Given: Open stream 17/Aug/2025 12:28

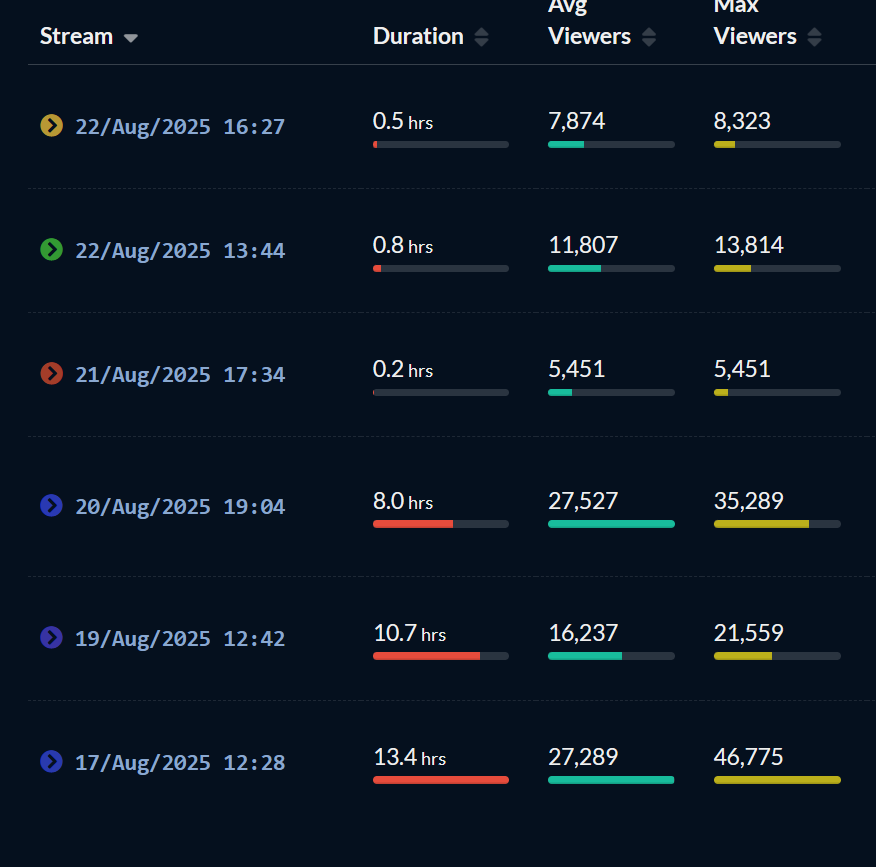Looking at the screenshot, I should pyautogui.click(x=180, y=763).
